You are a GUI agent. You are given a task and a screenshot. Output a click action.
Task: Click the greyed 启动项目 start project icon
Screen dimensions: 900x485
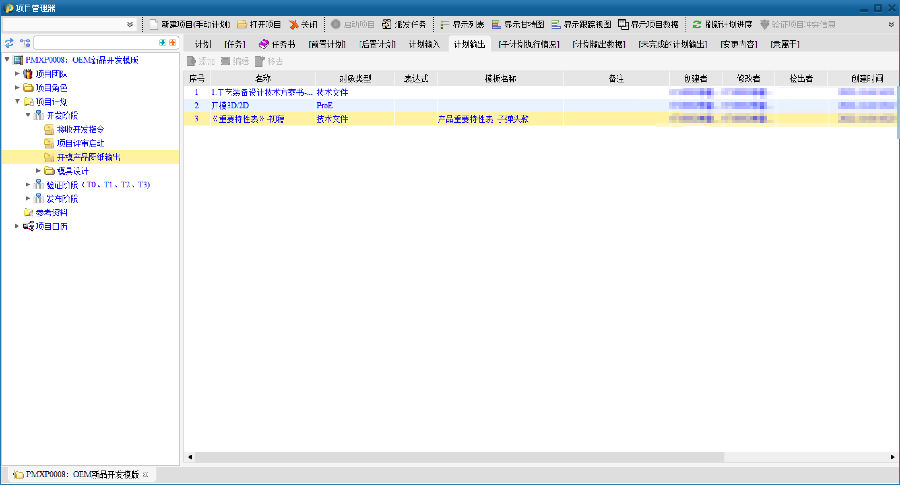[336, 24]
